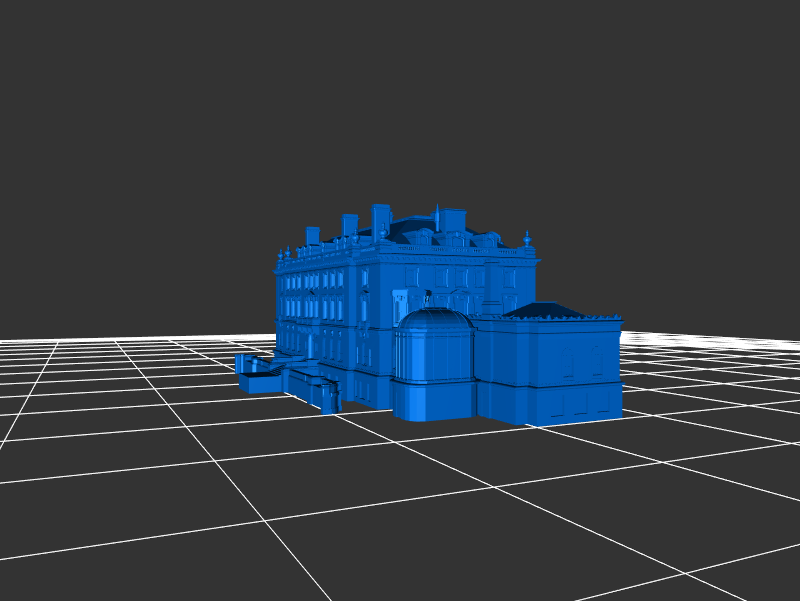Click the urn finial on right roof corner
The height and width of the screenshot is (601, 800).
pyautogui.click(x=527, y=240)
